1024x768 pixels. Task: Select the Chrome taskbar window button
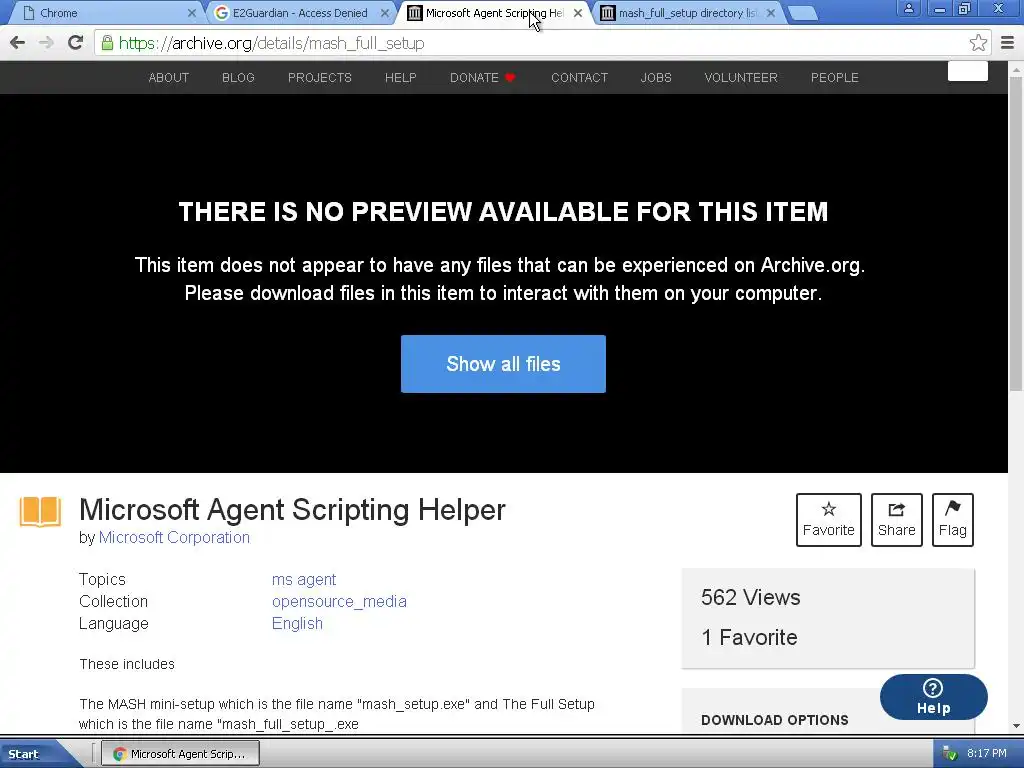coord(182,754)
